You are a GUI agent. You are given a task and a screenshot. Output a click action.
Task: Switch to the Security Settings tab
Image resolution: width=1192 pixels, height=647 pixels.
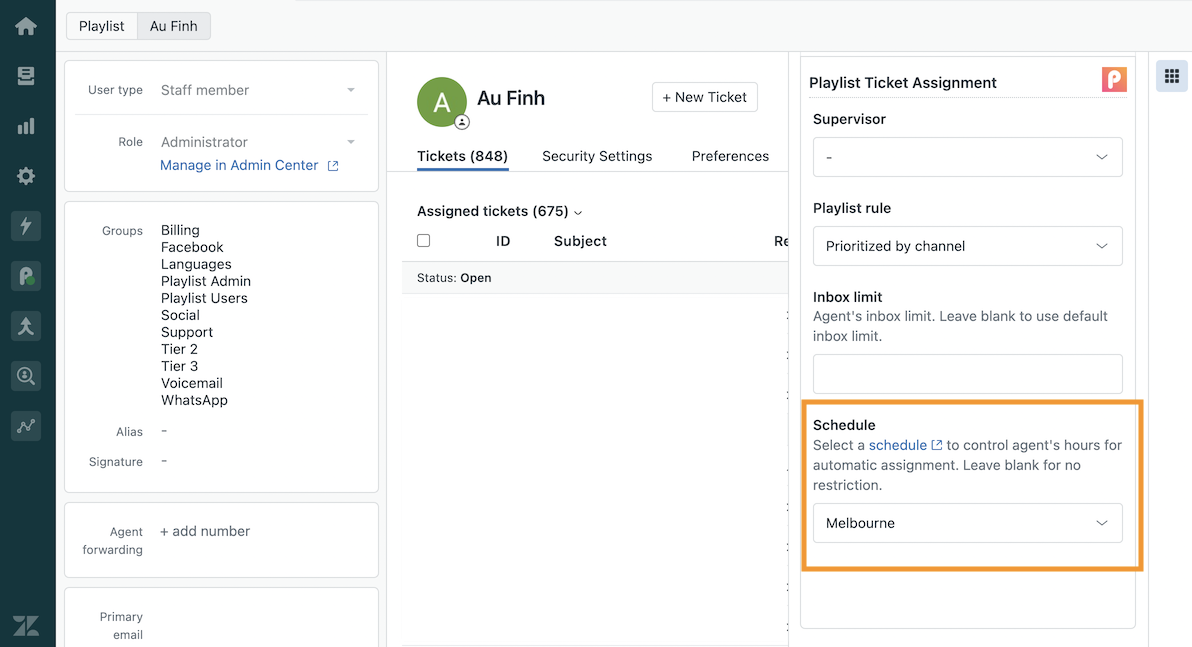[x=597, y=156]
